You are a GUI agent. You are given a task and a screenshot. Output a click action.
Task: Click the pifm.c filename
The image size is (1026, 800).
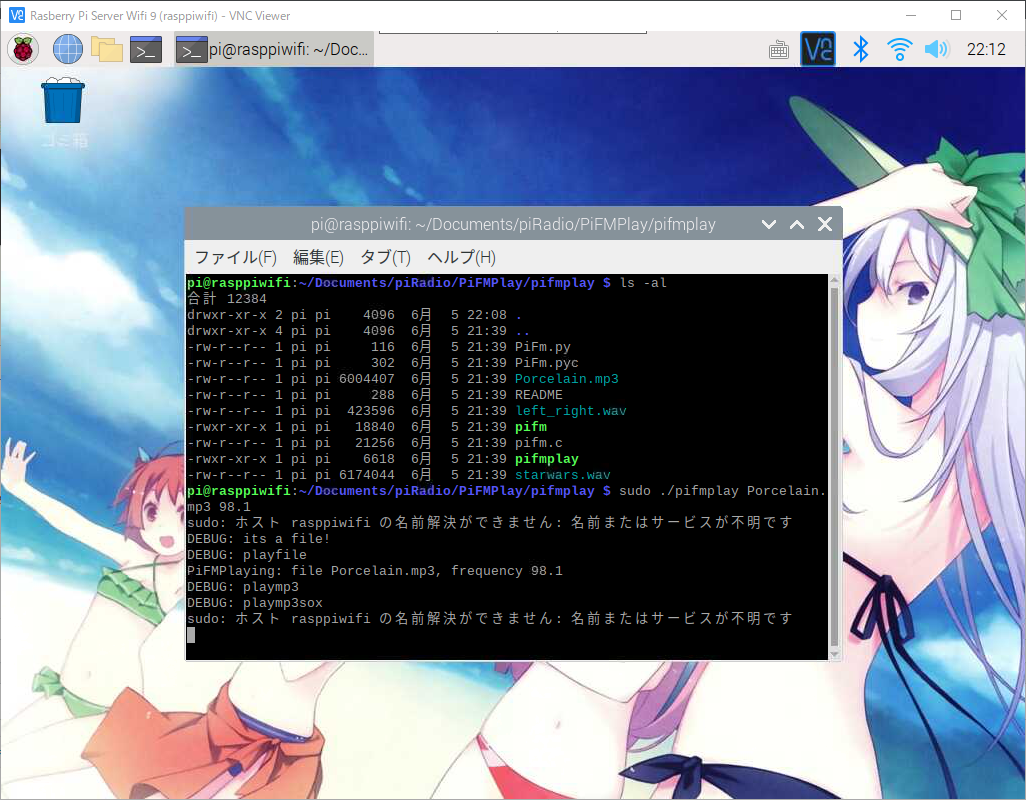539,443
